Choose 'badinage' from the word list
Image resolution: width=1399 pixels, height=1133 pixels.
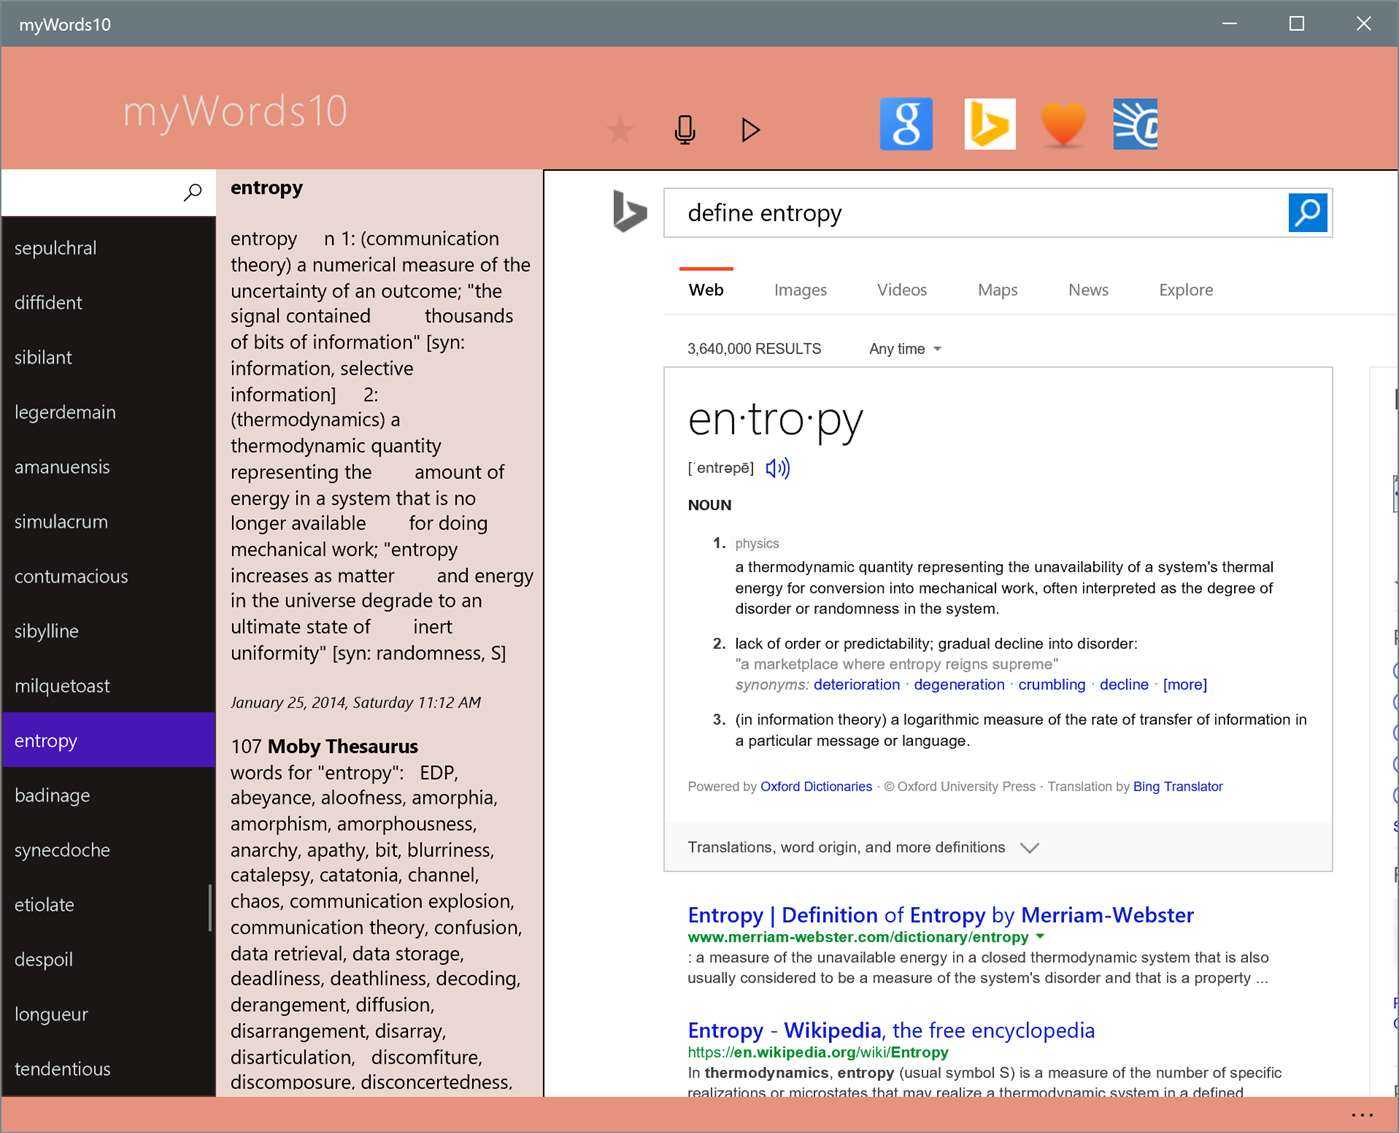point(108,796)
